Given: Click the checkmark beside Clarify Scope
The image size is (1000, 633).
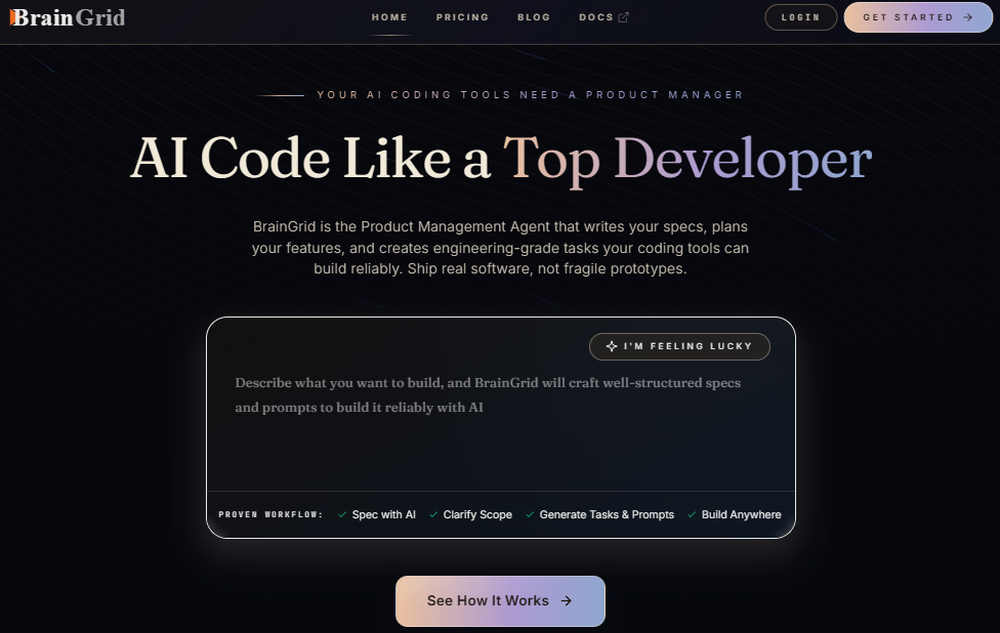Looking at the screenshot, I should click(x=434, y=514).
